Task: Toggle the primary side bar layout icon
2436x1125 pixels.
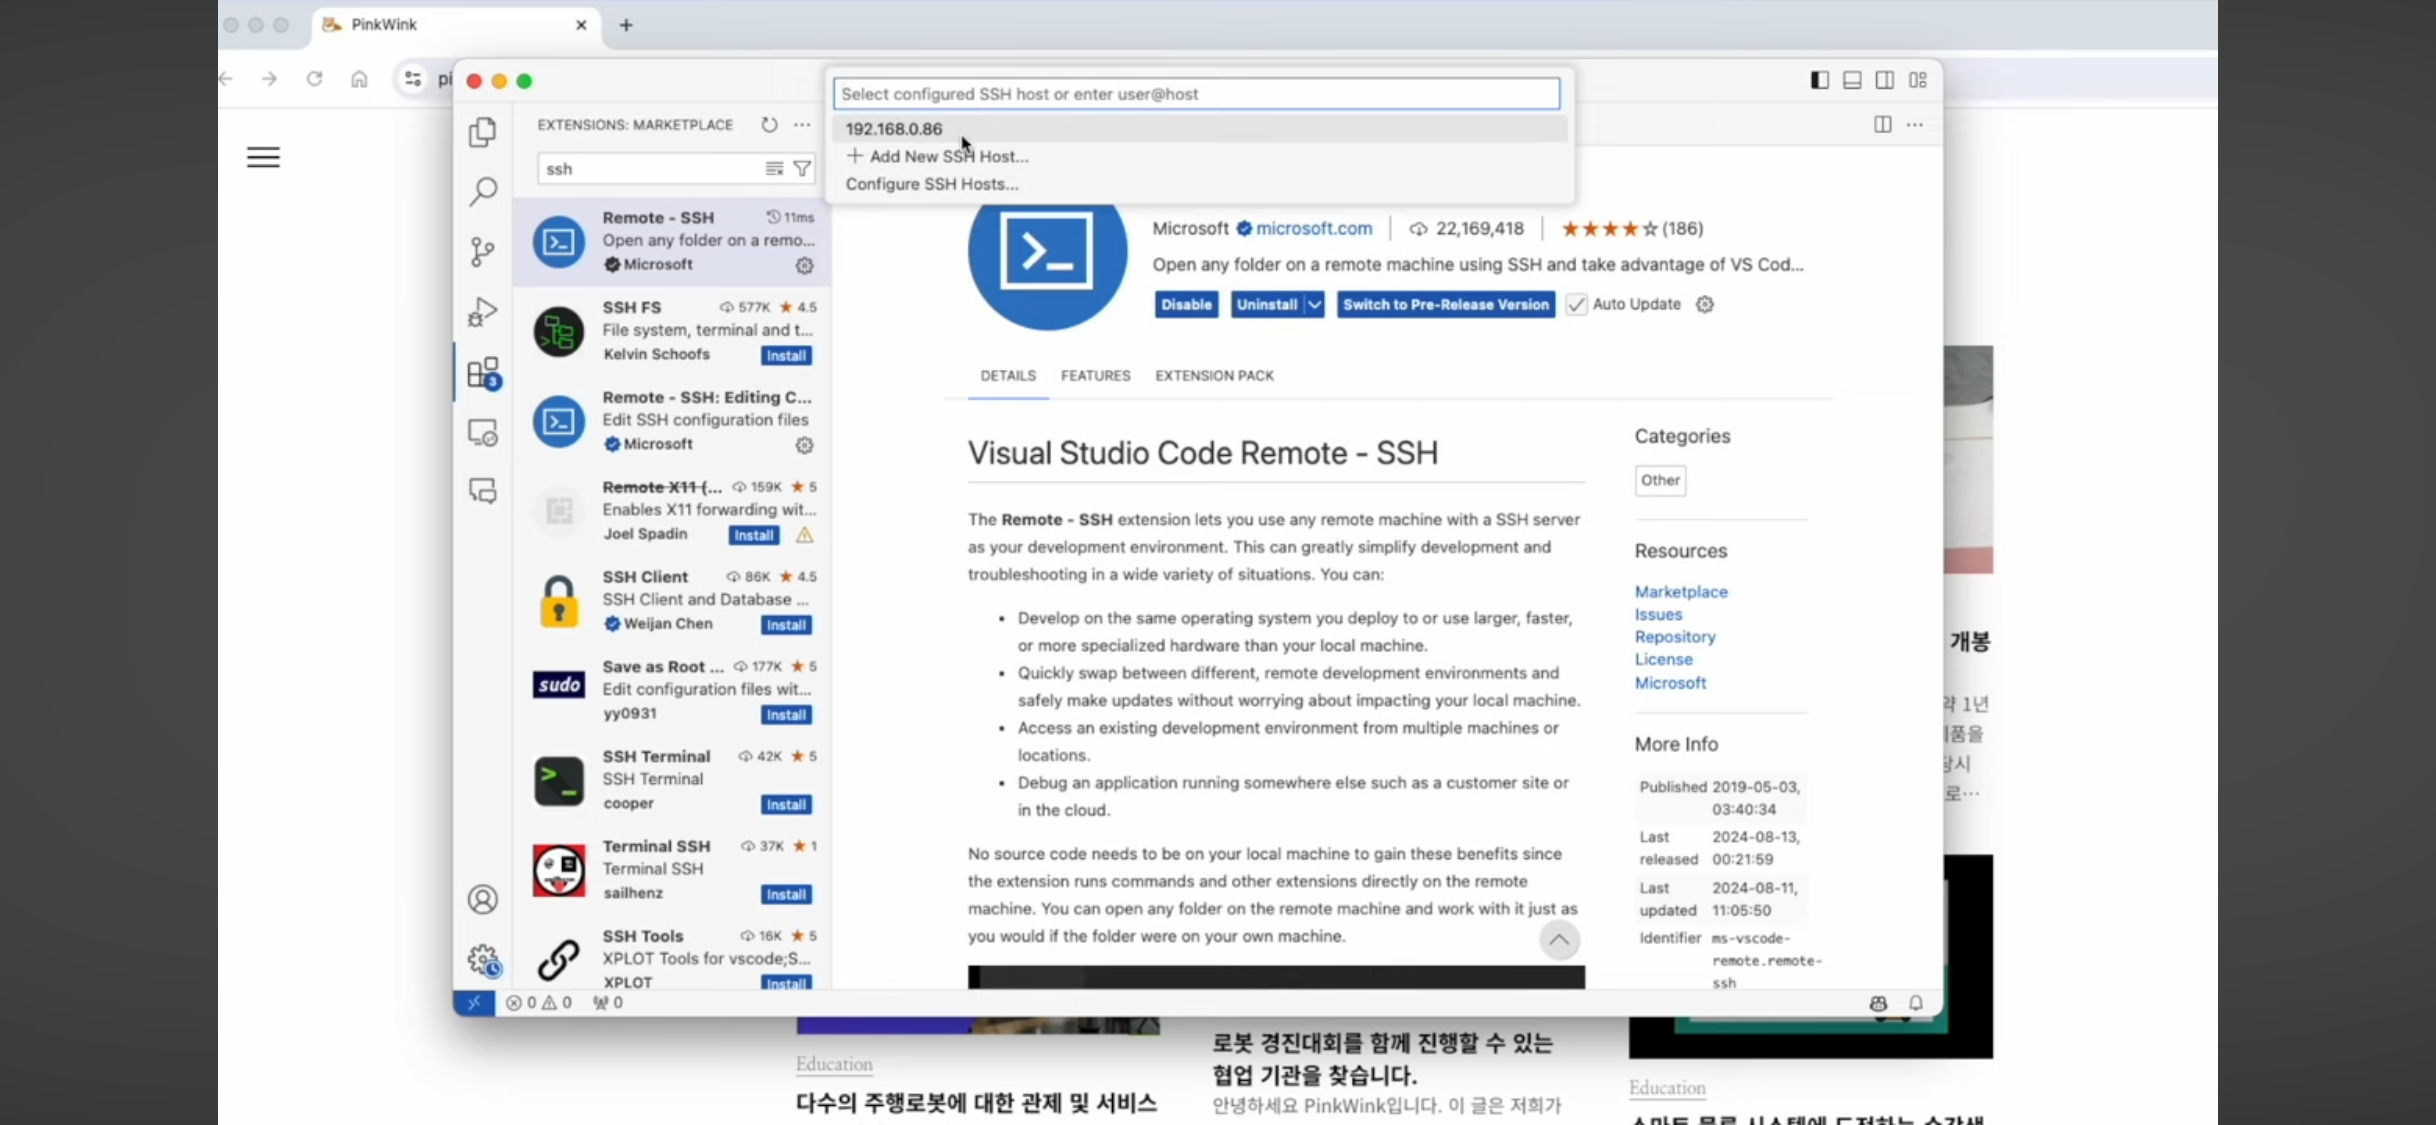Action: [x=1820, y=80]
